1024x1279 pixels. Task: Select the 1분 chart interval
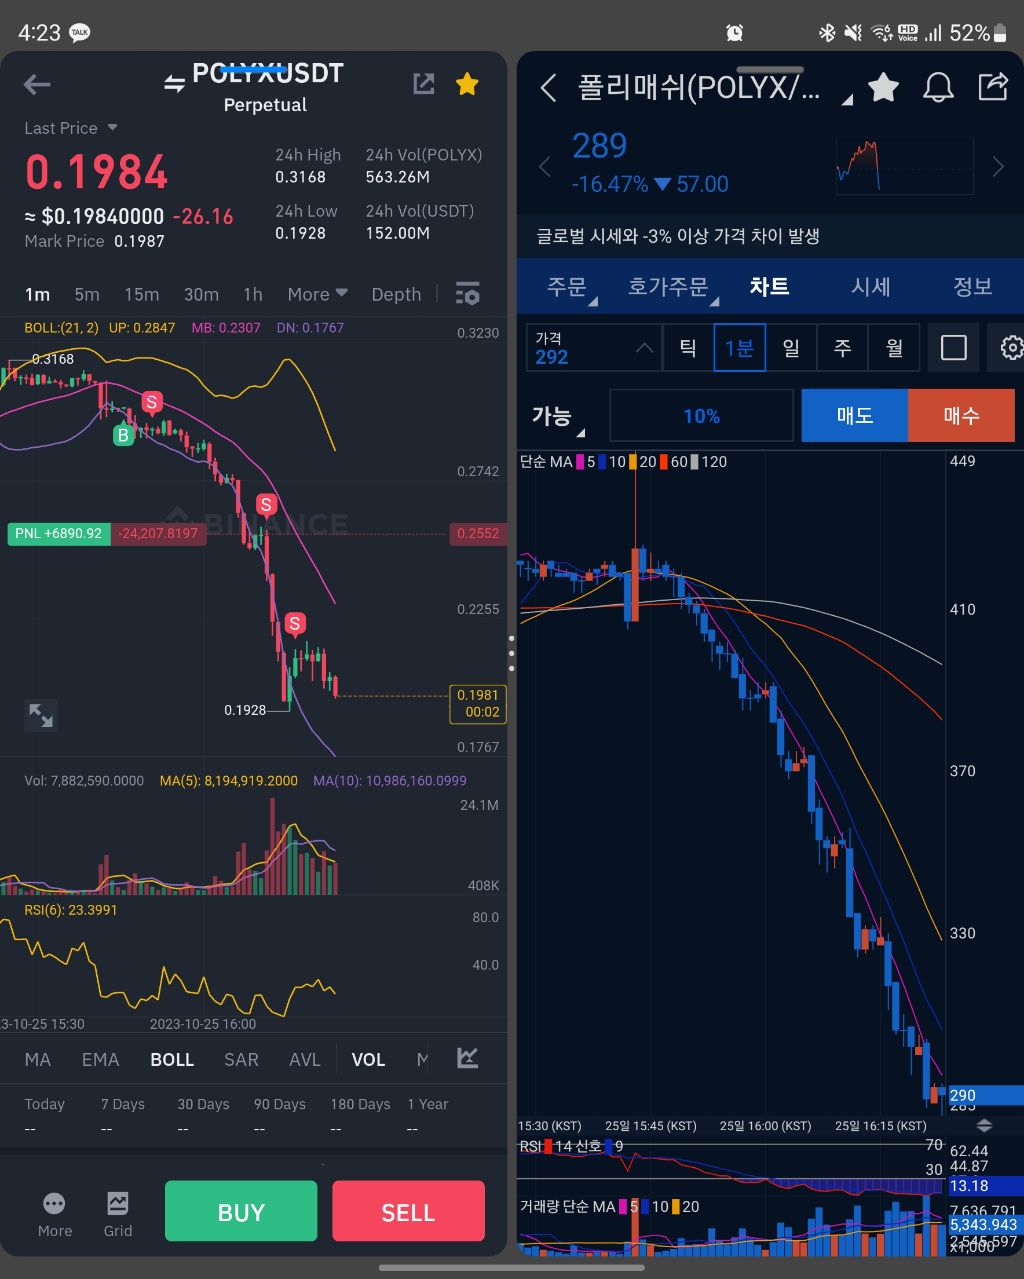[739, 348]
